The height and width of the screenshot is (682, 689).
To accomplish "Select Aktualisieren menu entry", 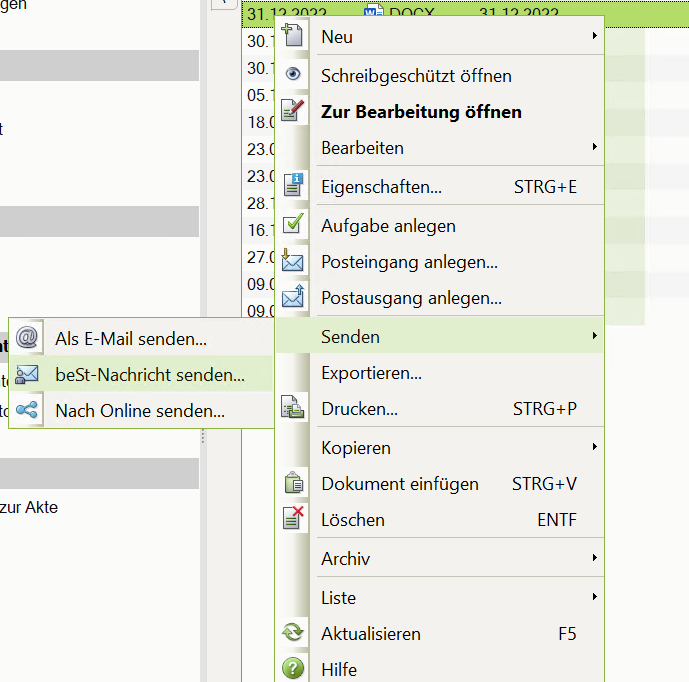I will [440, 634].
